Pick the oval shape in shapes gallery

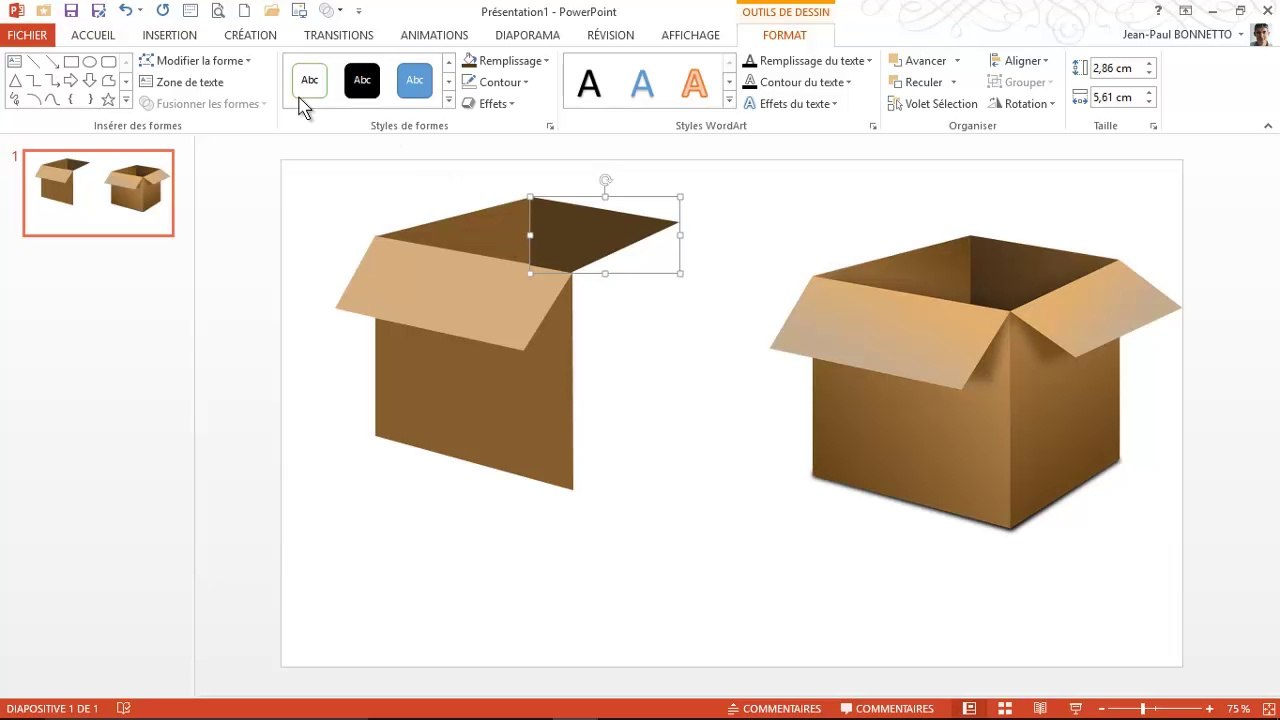[90, 61]
